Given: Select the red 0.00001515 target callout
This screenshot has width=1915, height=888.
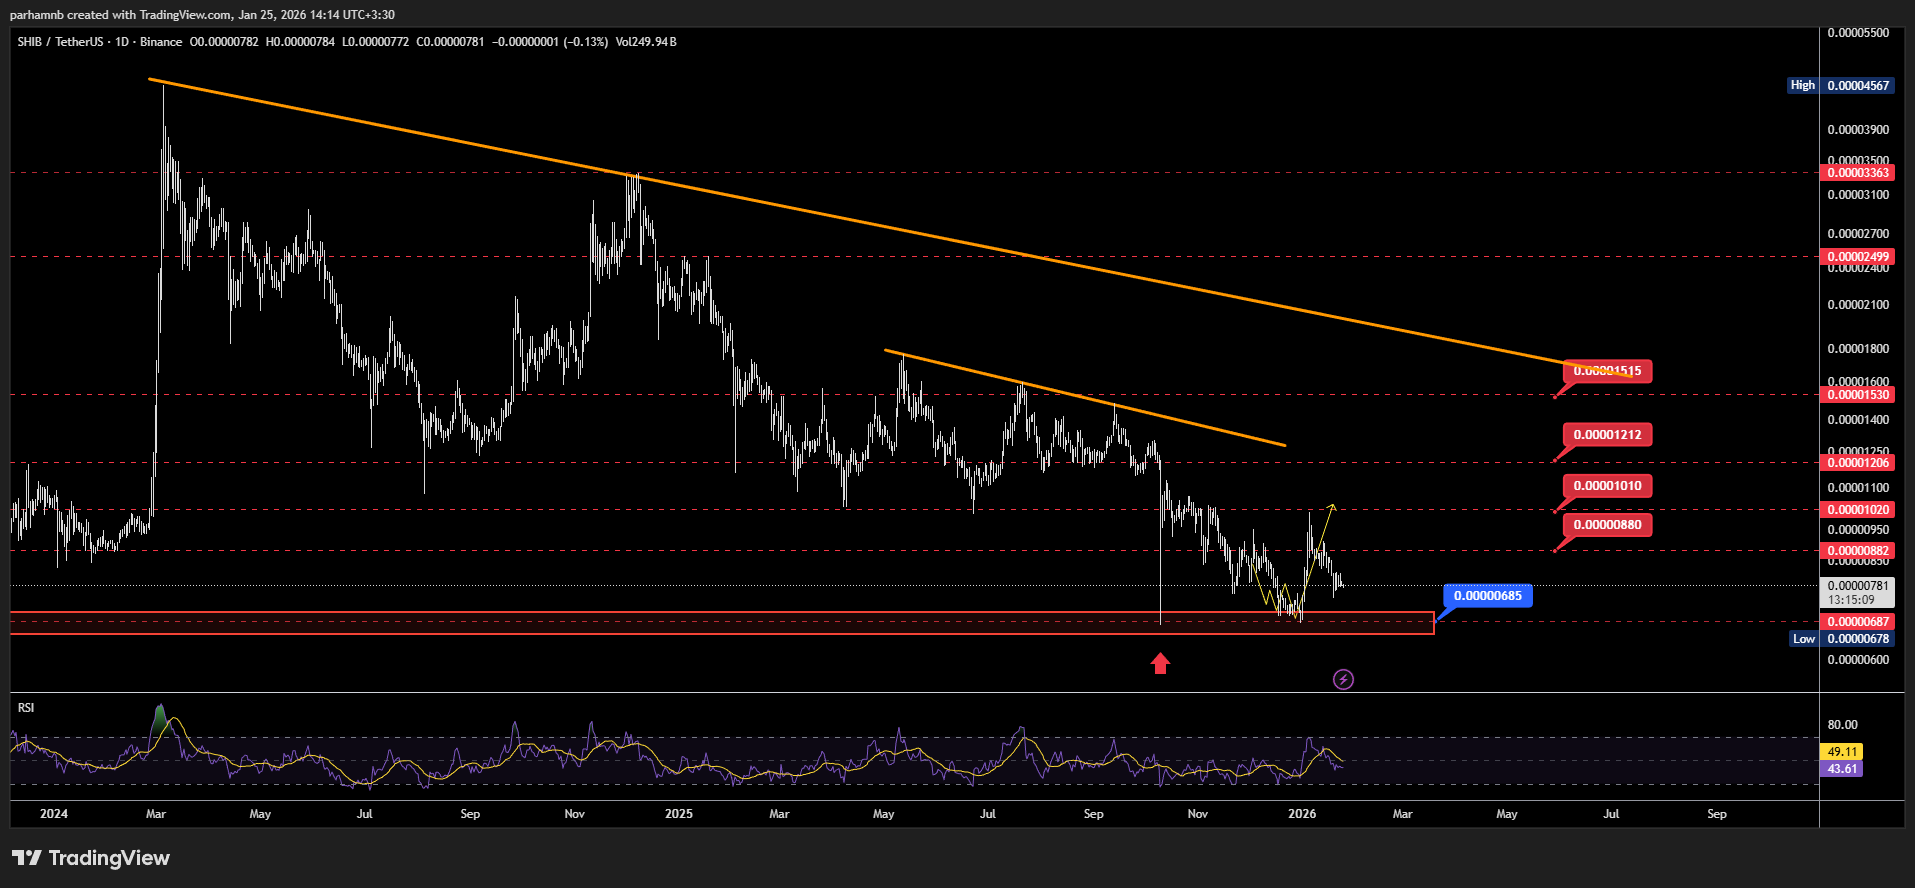Looking at the screenshot, I should (1607, 371).
